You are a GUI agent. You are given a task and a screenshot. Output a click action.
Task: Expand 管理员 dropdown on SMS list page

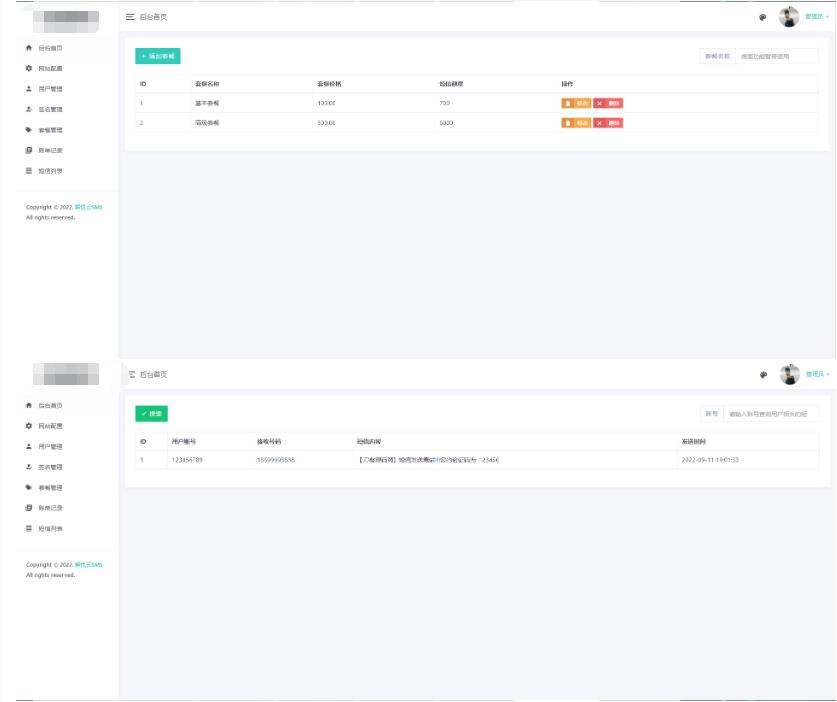[817, 374]
